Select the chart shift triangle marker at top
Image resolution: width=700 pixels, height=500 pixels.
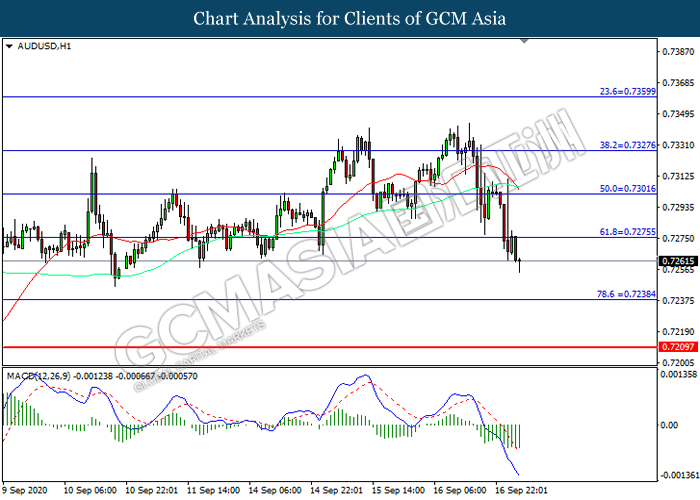pos(525,41)
